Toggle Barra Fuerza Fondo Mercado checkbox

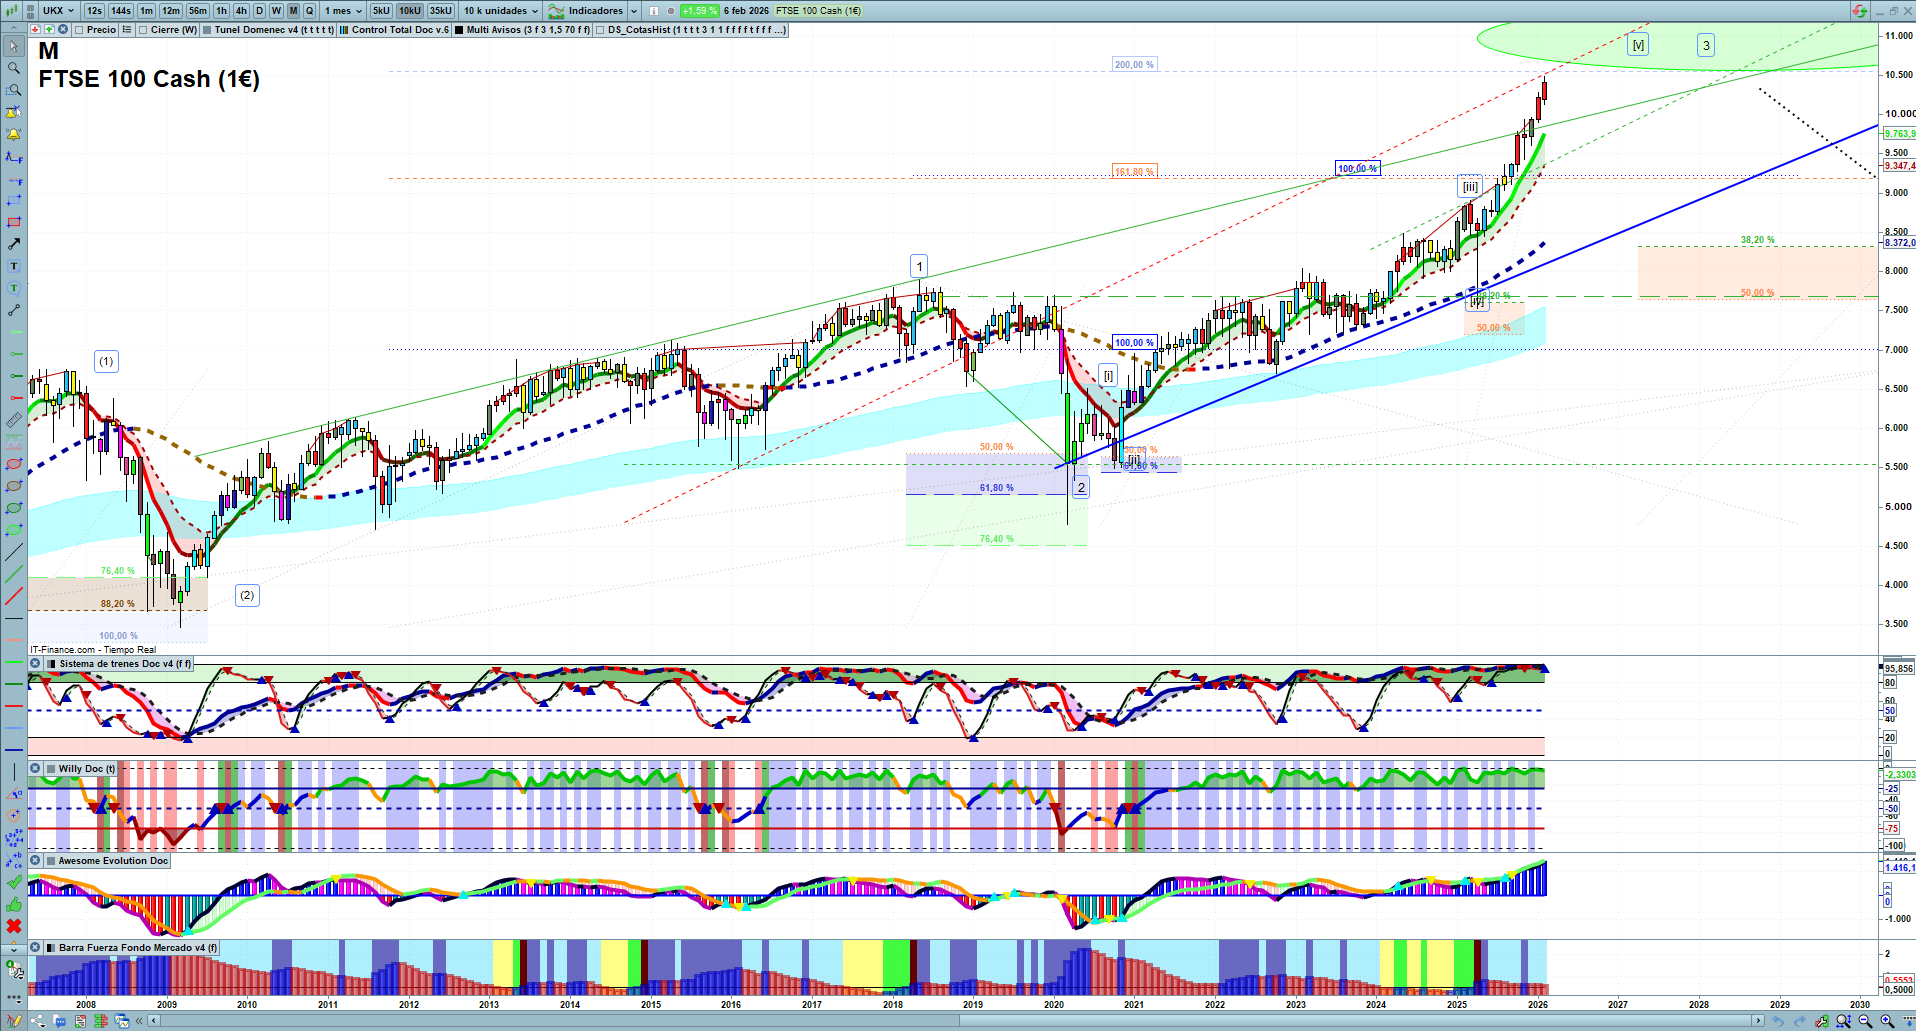(51, 948)
